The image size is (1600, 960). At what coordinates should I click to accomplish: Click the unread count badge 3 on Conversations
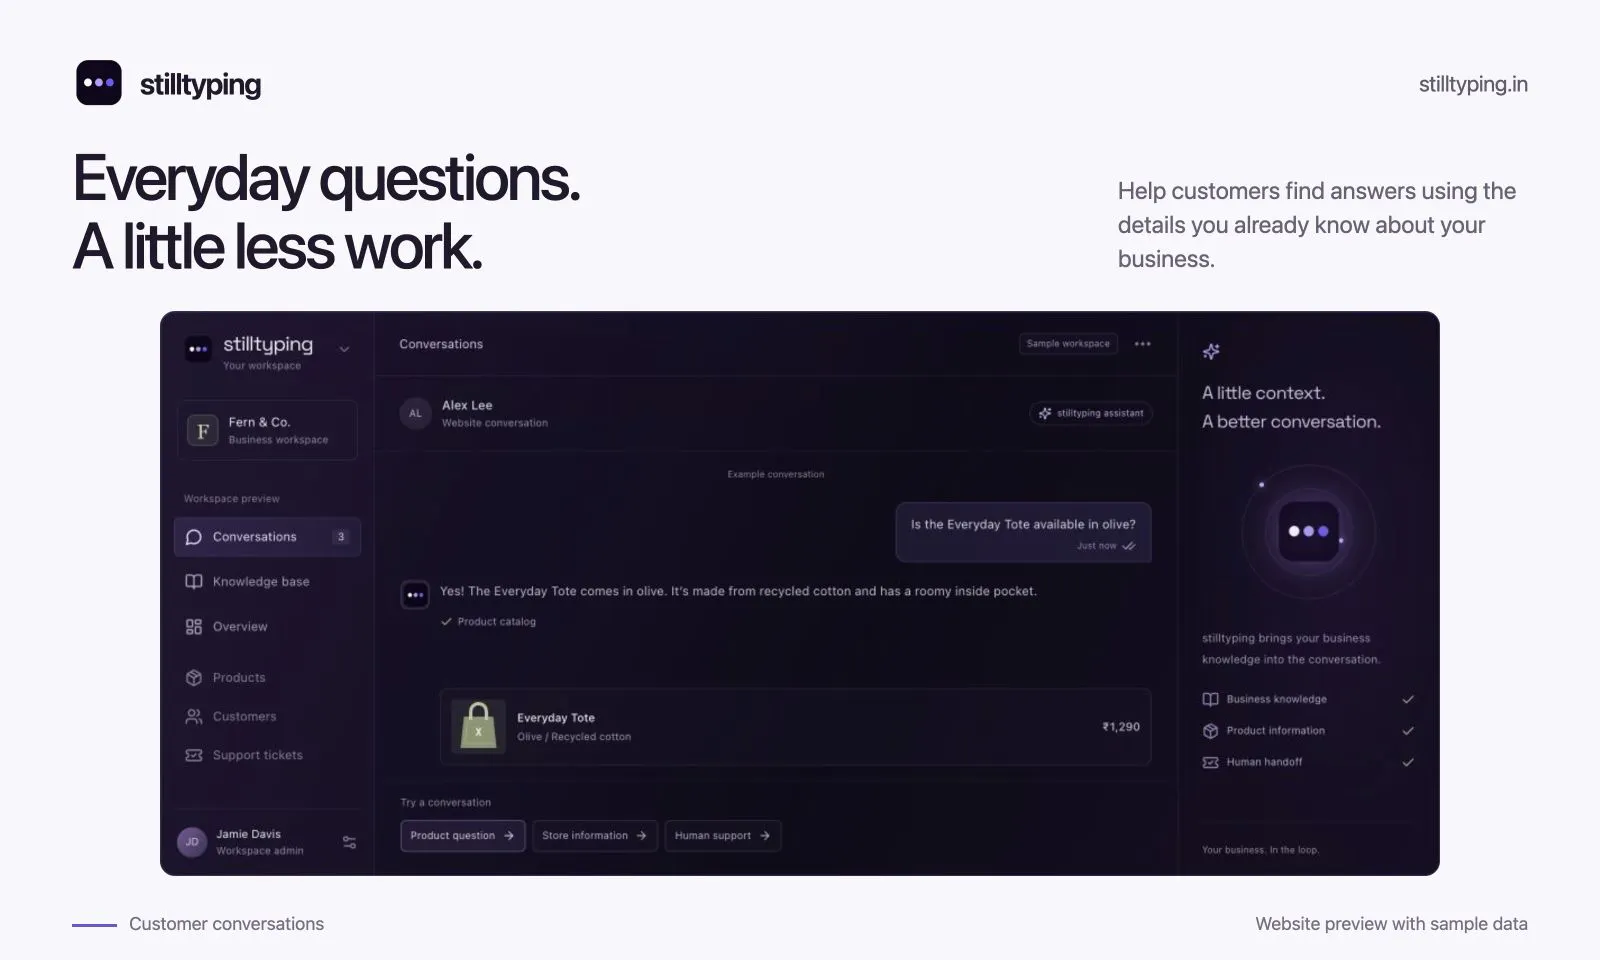point(341,537)
